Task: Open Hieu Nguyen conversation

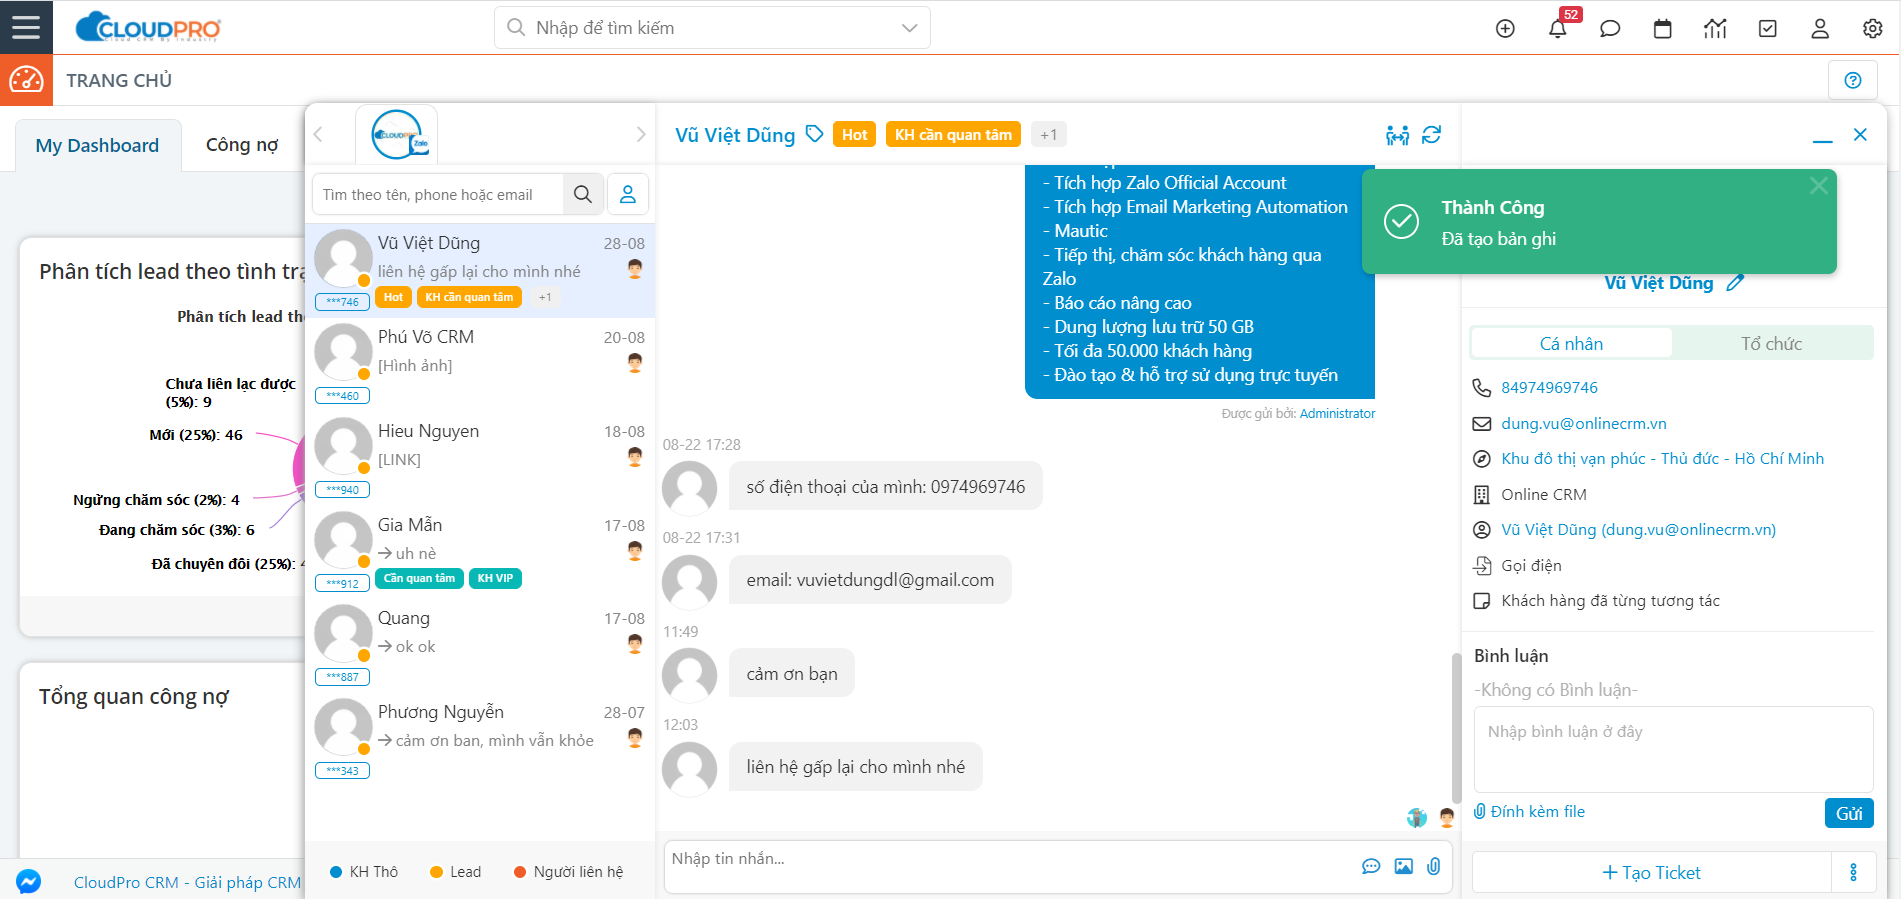Action: pos(480,459)
